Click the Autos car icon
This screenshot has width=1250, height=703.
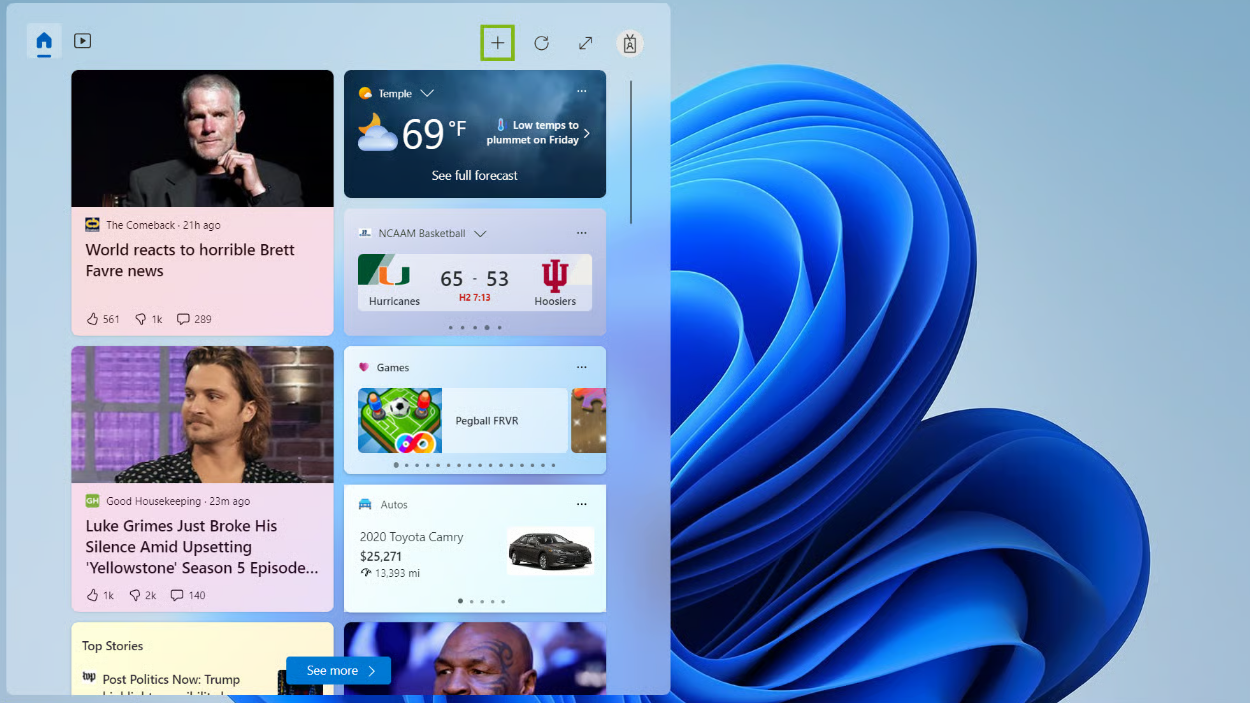(365, 504)
